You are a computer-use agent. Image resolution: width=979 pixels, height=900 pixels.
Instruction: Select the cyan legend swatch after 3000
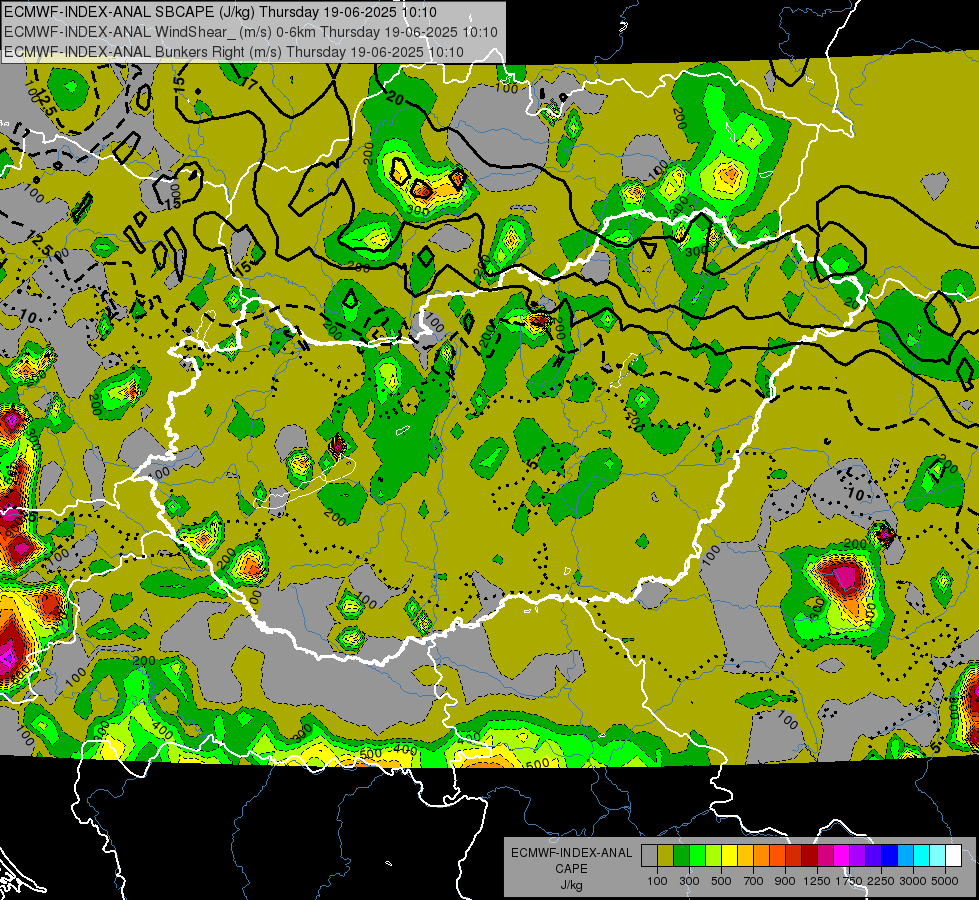(922, 856)
